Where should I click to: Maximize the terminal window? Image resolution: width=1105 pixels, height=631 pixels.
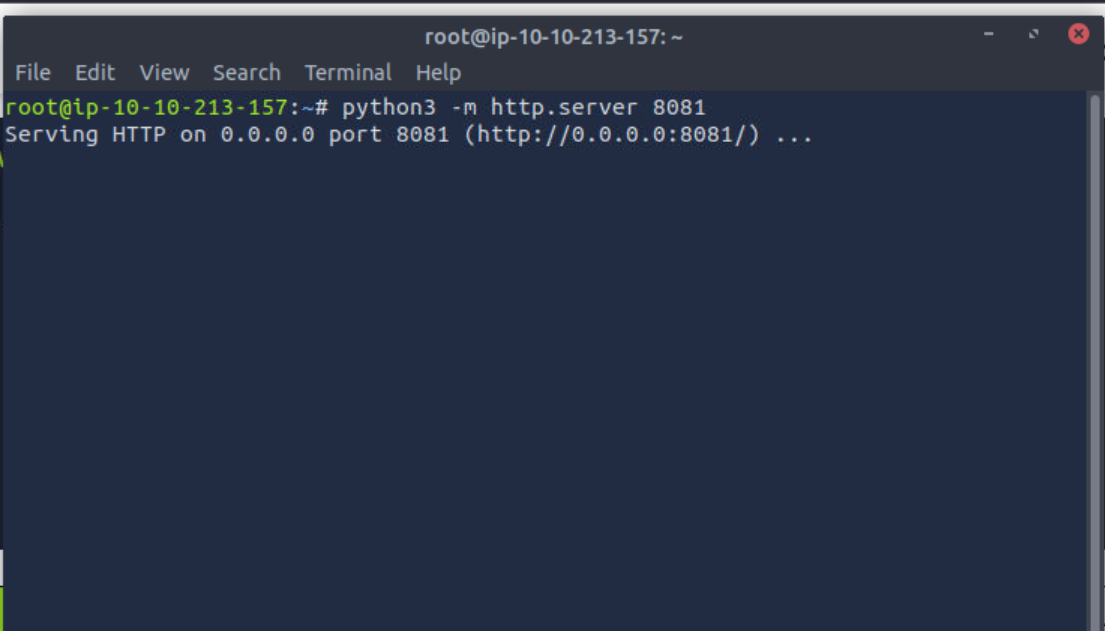(1034, 35)
